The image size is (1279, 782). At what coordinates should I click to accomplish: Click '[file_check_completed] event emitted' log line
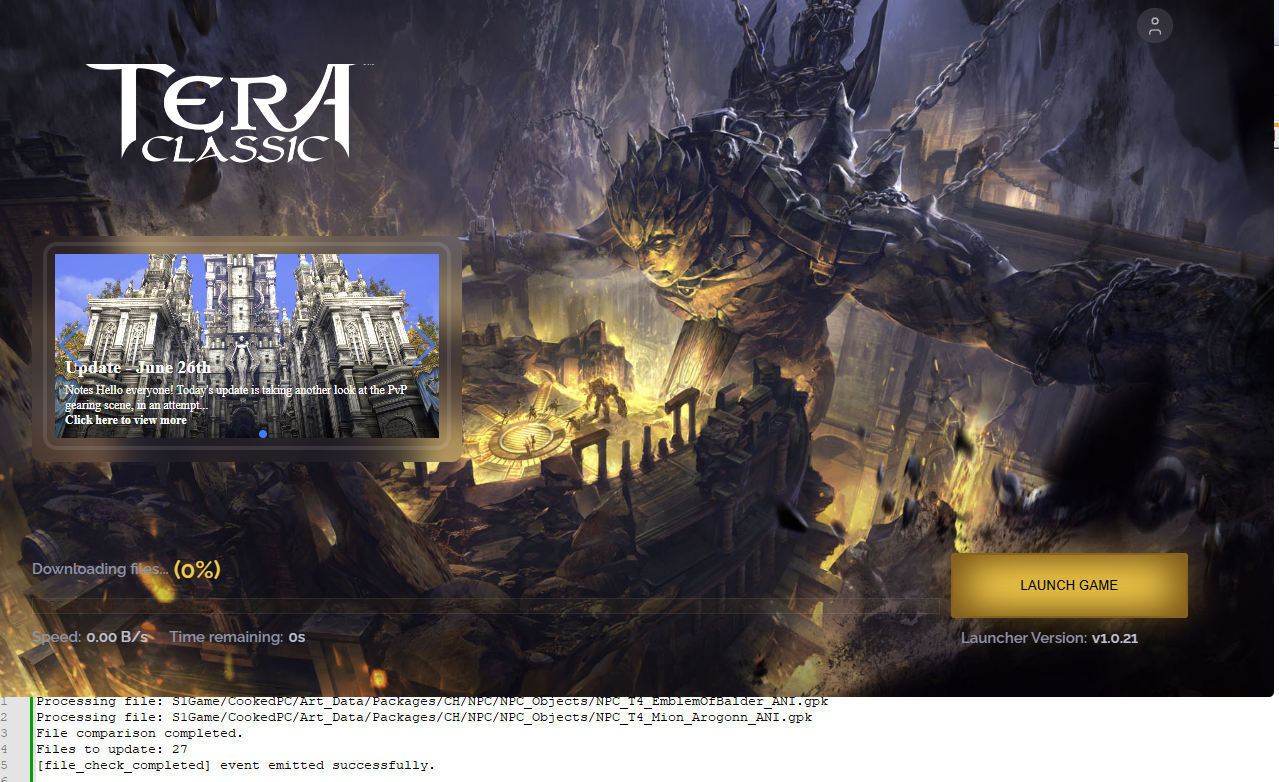[236, 765]
